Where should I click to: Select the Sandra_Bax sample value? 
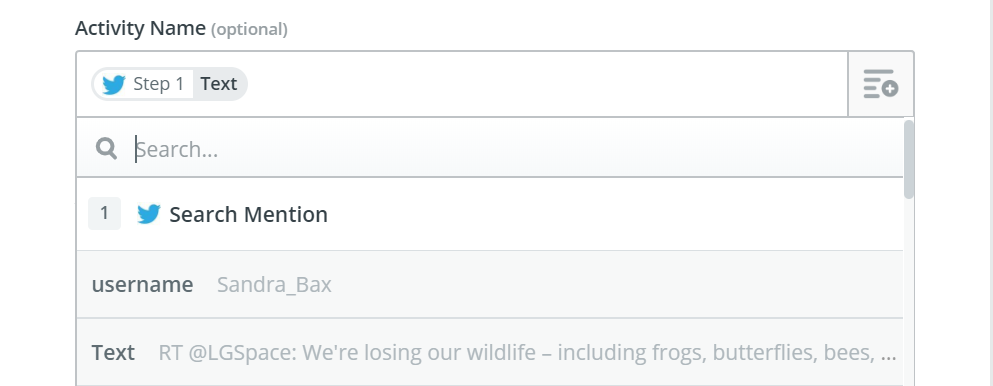(274, 285)
